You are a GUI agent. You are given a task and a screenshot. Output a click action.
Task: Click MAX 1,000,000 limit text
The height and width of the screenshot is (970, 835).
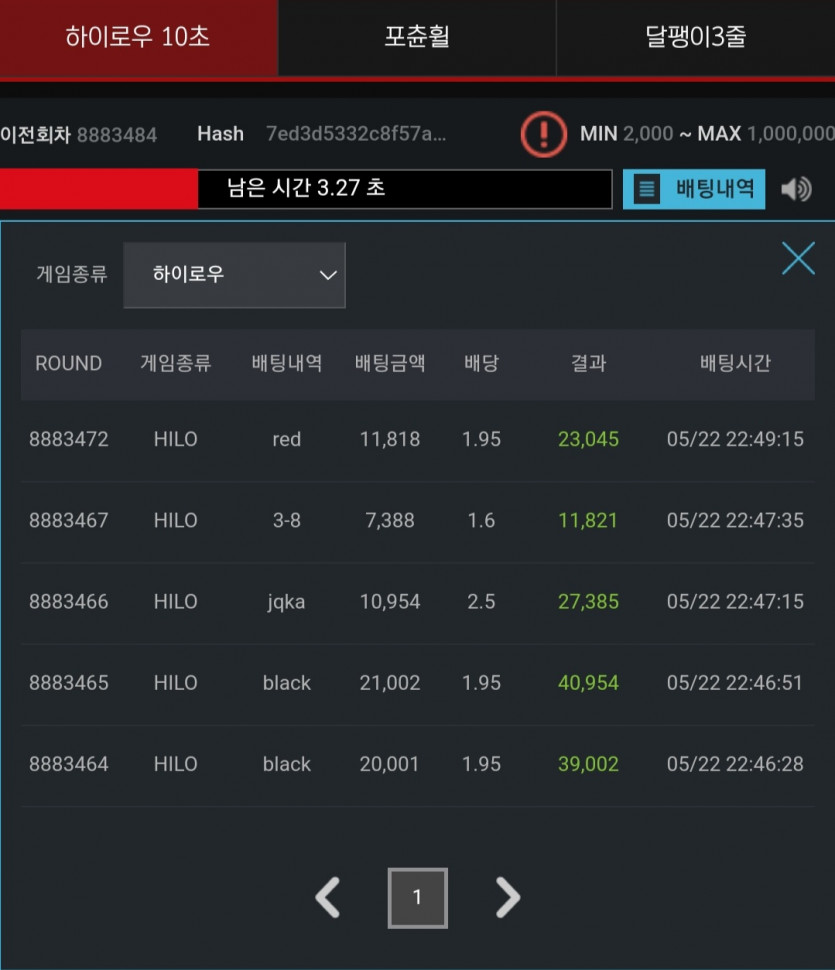pos(766,134)
